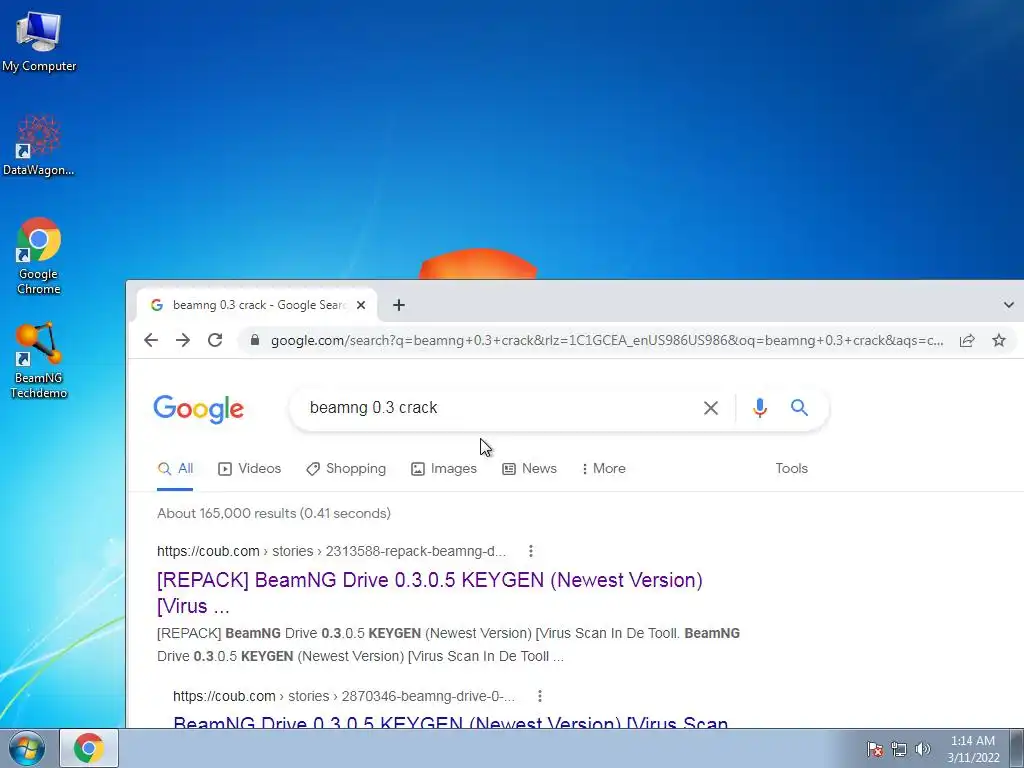Image resolution: width=1024 pixels, height=768 pixels.
Task: Start voice search with microphone icon
Action: [x=760, y=408]
